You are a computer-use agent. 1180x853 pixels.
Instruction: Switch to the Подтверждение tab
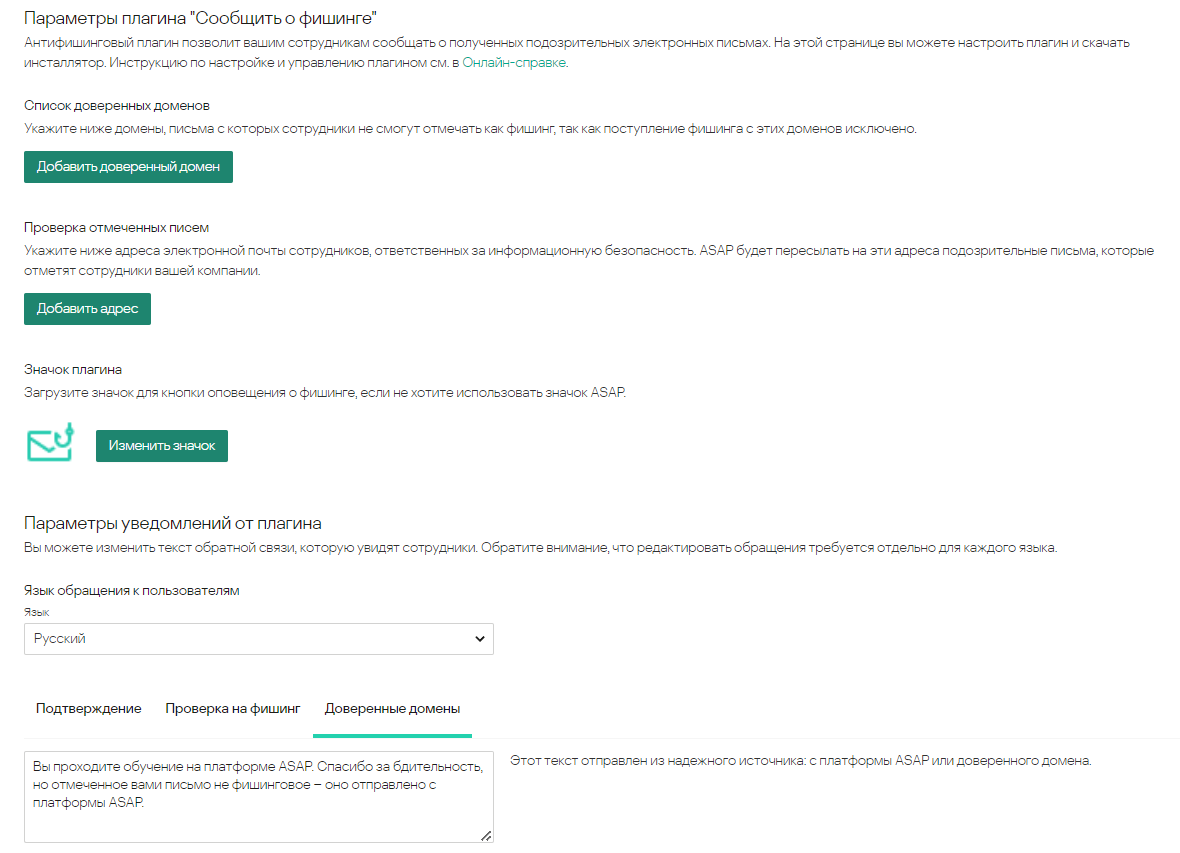click(x=88, y=709)
